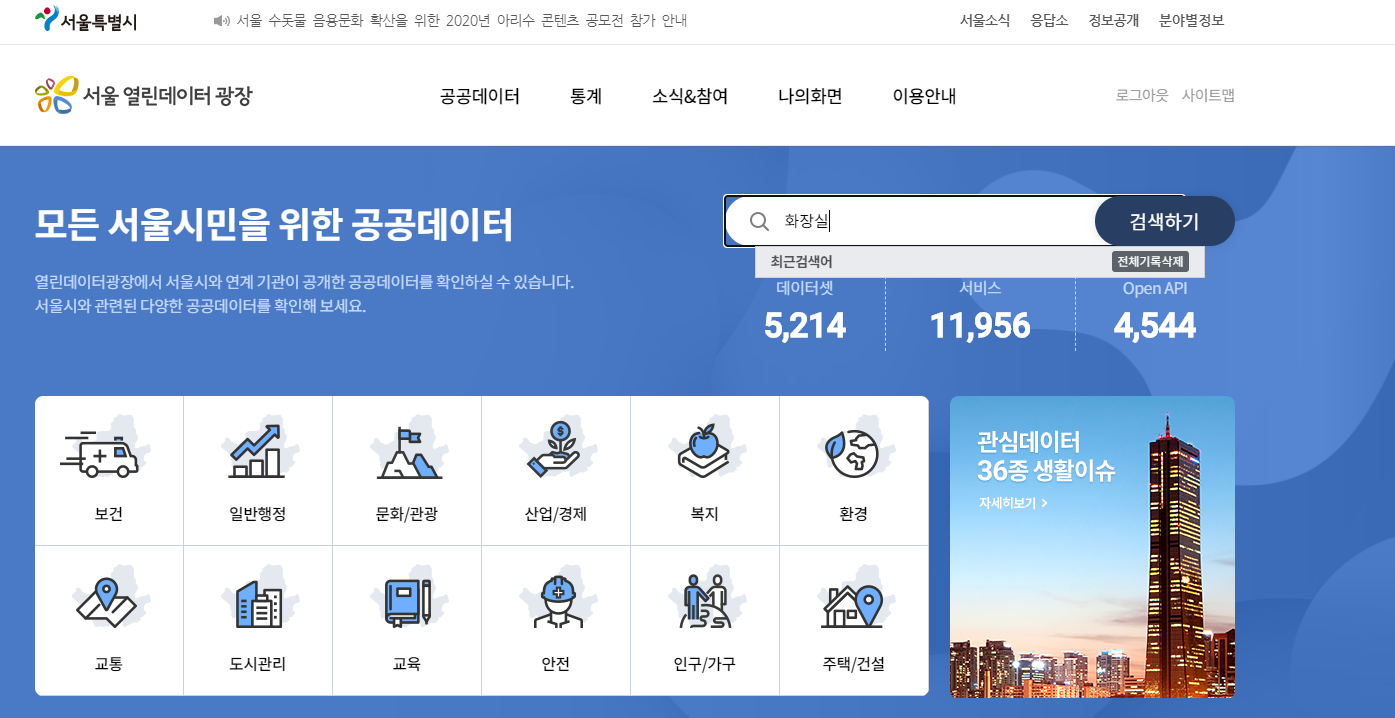Image resolution: width=1395 pixels, height=718 pixels.
Task: Click the magnifier icon in search box
Action: tap(759, 221)
